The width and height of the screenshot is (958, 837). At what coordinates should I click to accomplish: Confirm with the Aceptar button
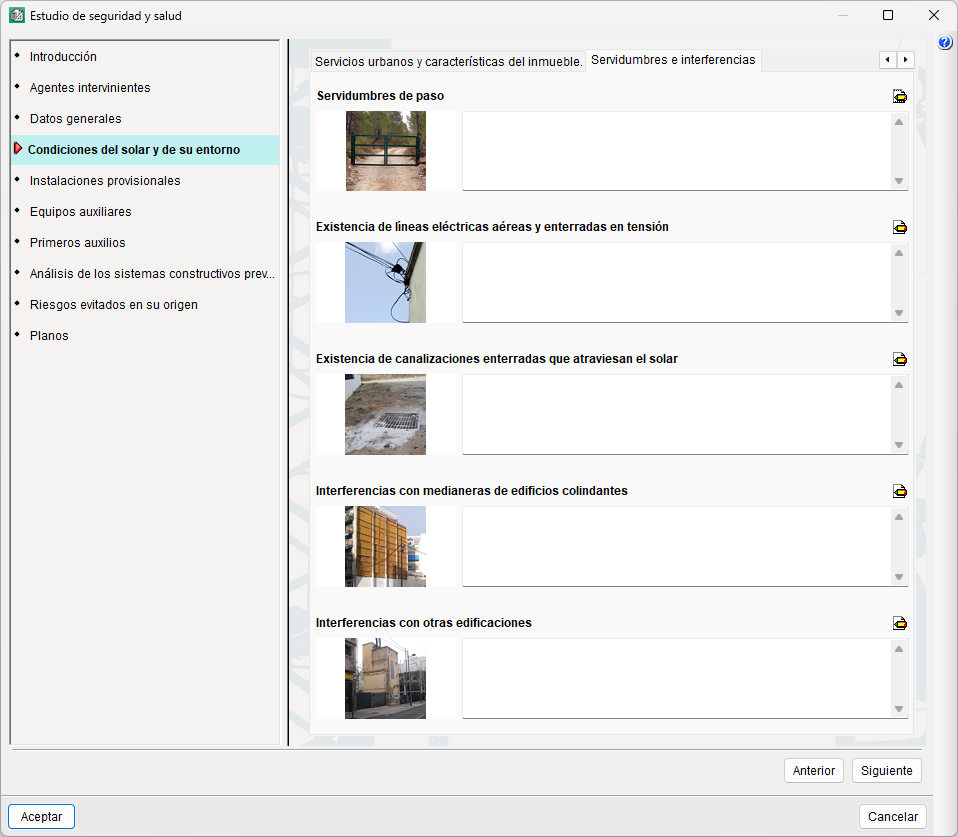click(42, 817)
